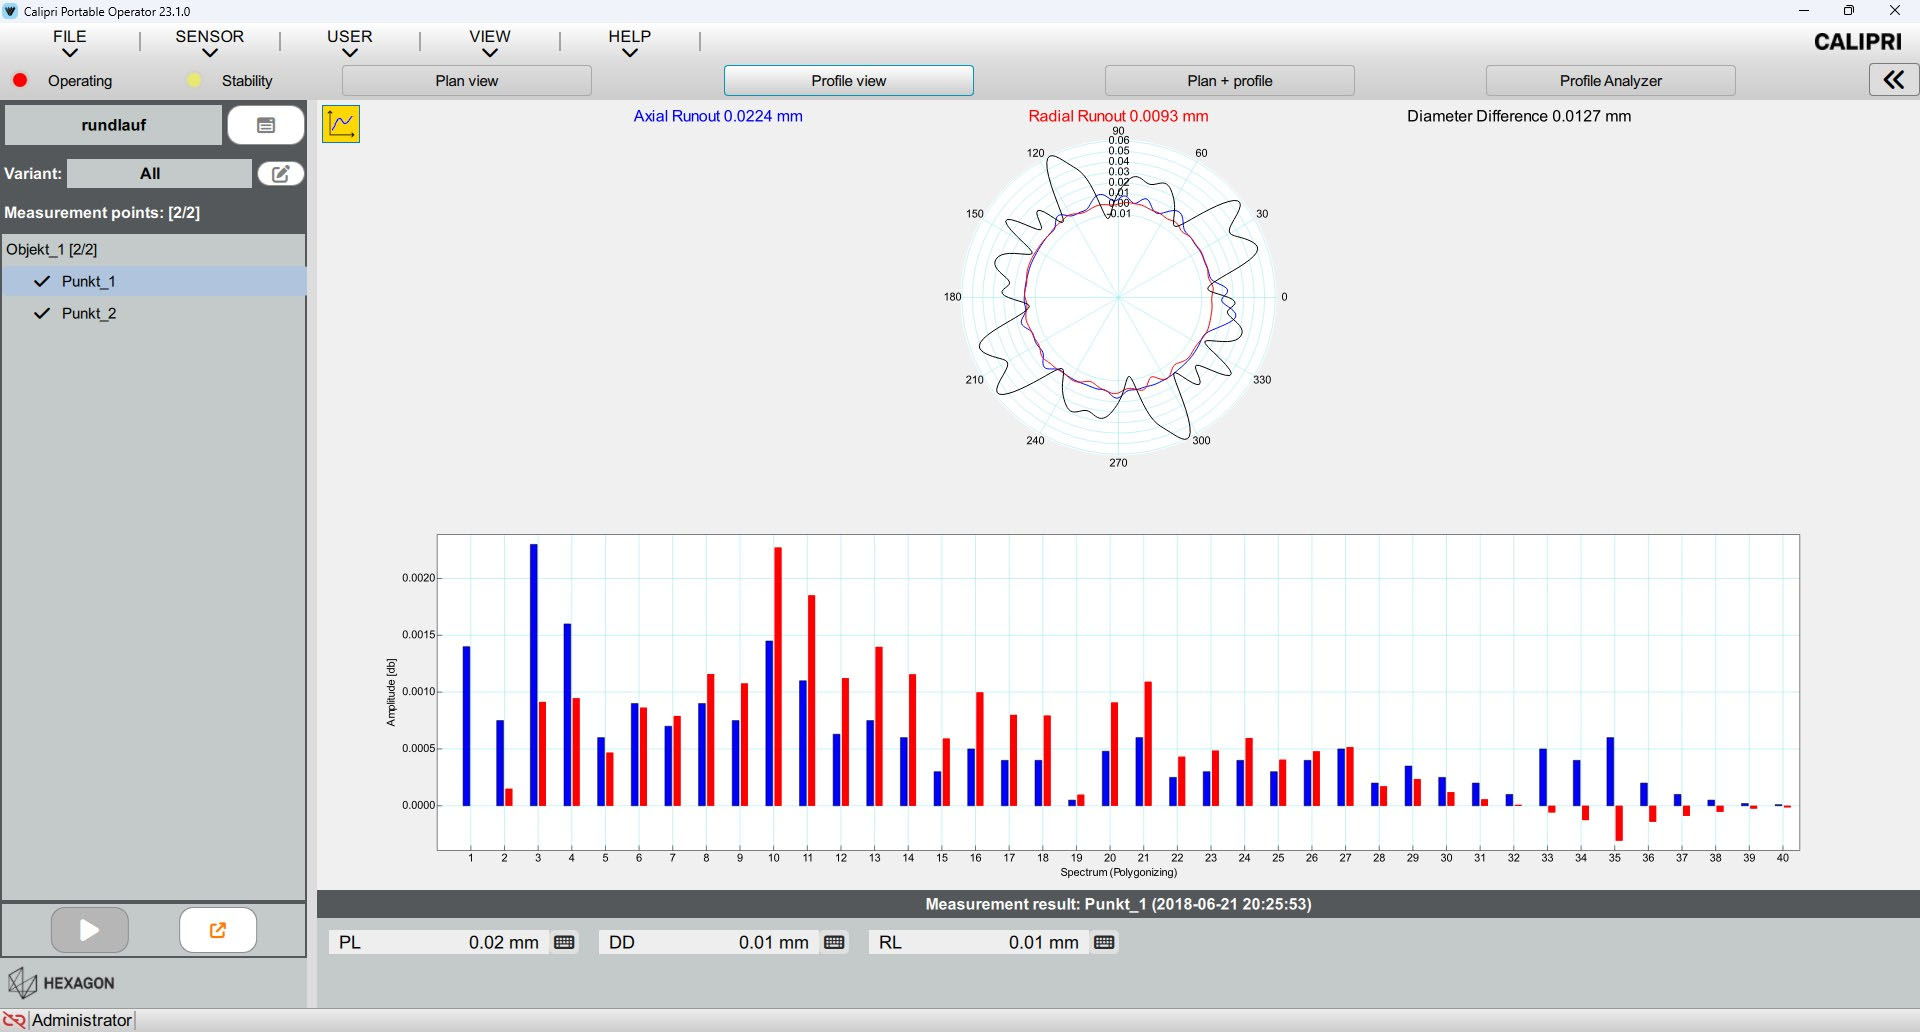This screenshot has height=1032, width=1920.
Task: Click the yellow Stability status indicator
Action: pyautogui.click(x=194, y=80)
